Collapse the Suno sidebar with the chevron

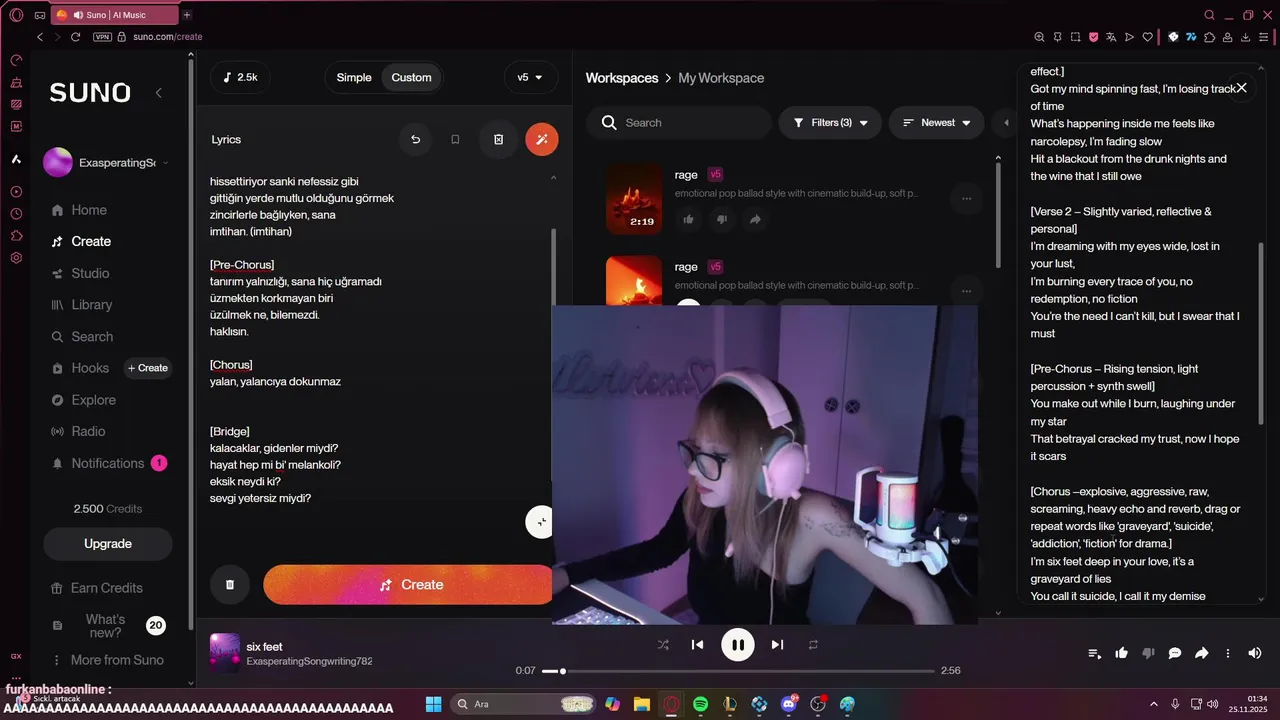click(x=158, y=92)
